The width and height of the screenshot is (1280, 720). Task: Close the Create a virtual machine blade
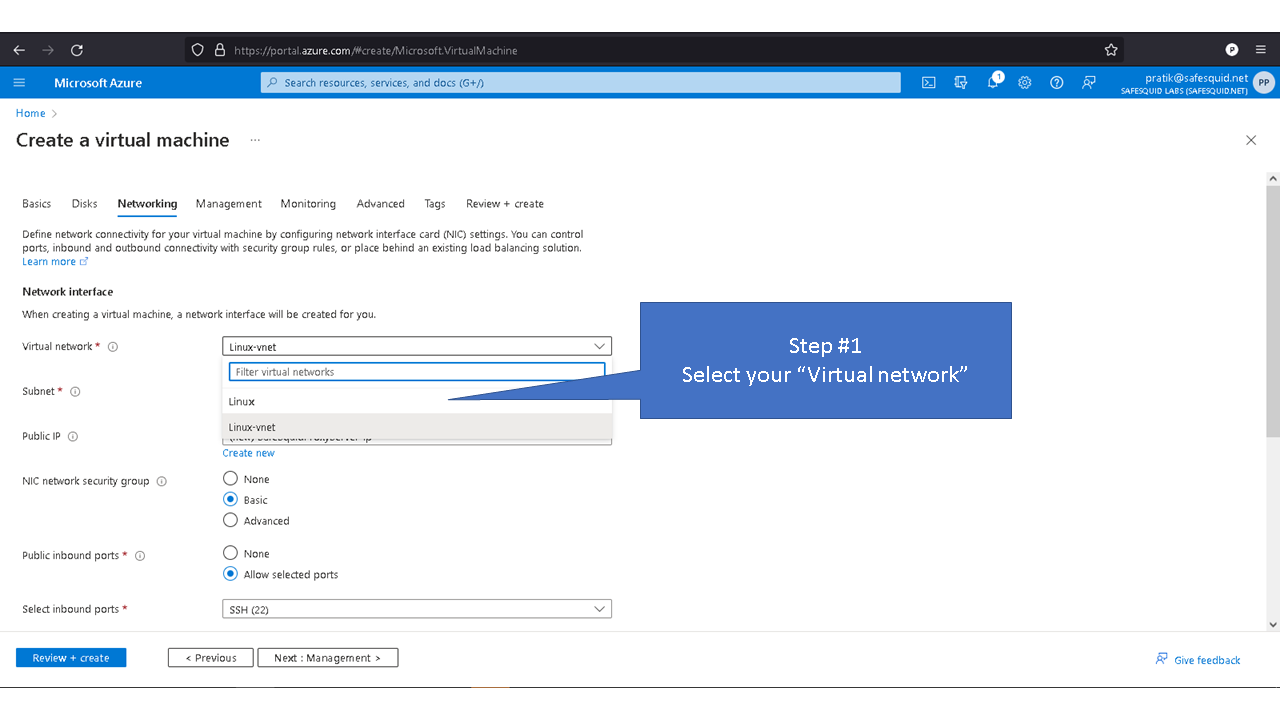coord(1251,140)
